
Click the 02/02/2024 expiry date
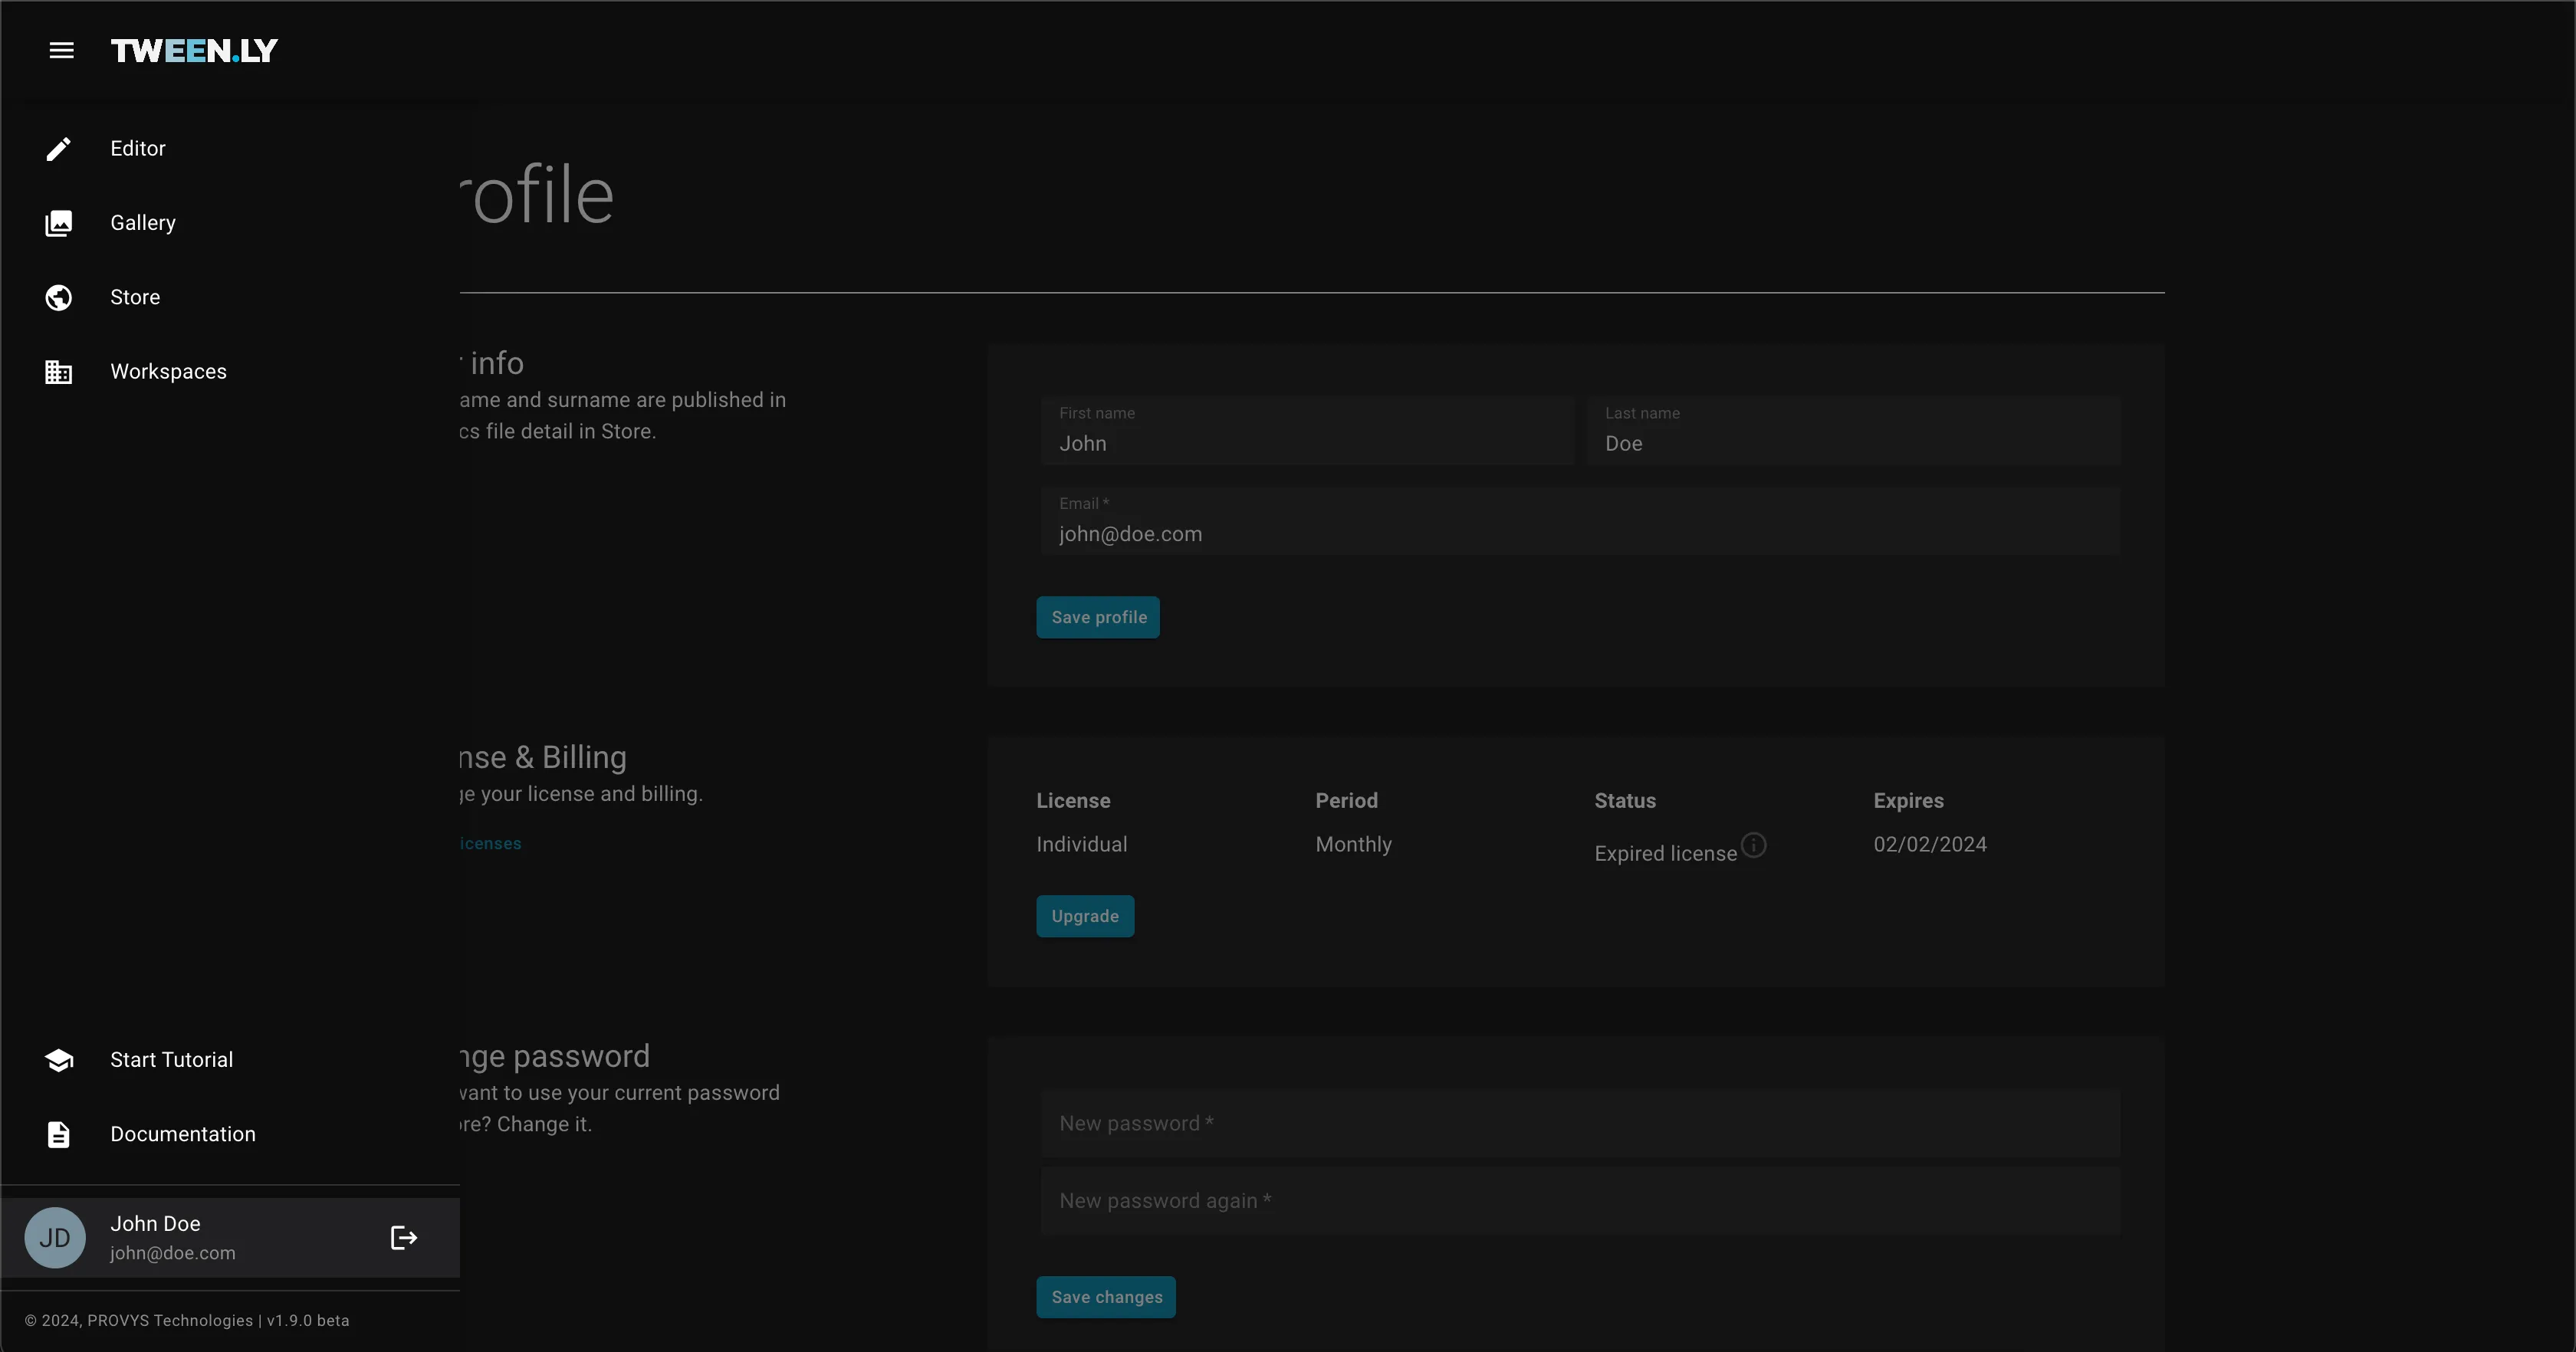pos(1930,844)
